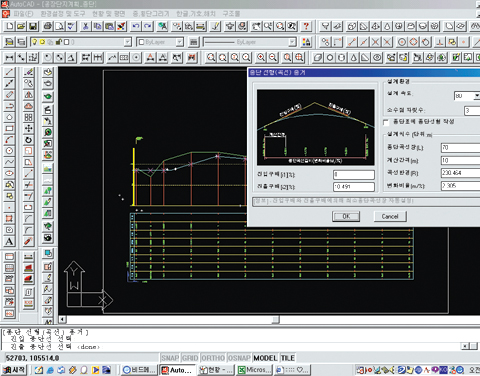
Task: Open the 파일(F) menu
Action: click(x=23, y=14)
